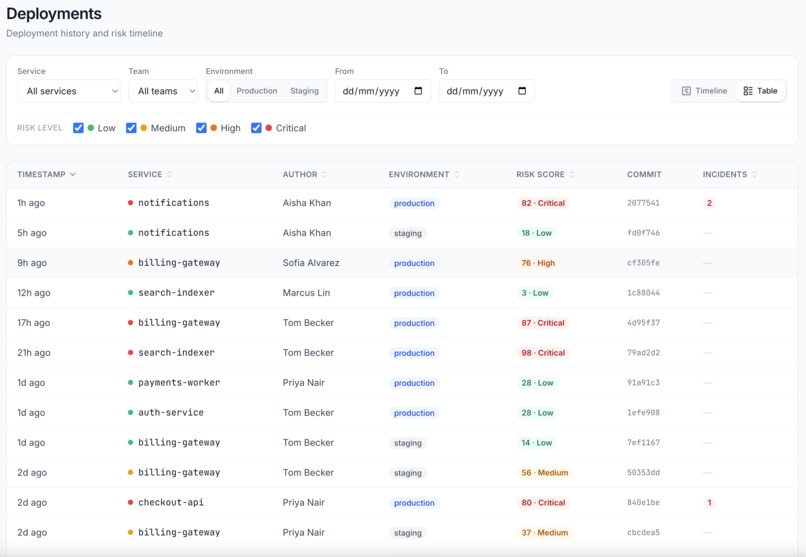Click commit hash cbcdea5
The image size is (806, 557).
(643, 532)
